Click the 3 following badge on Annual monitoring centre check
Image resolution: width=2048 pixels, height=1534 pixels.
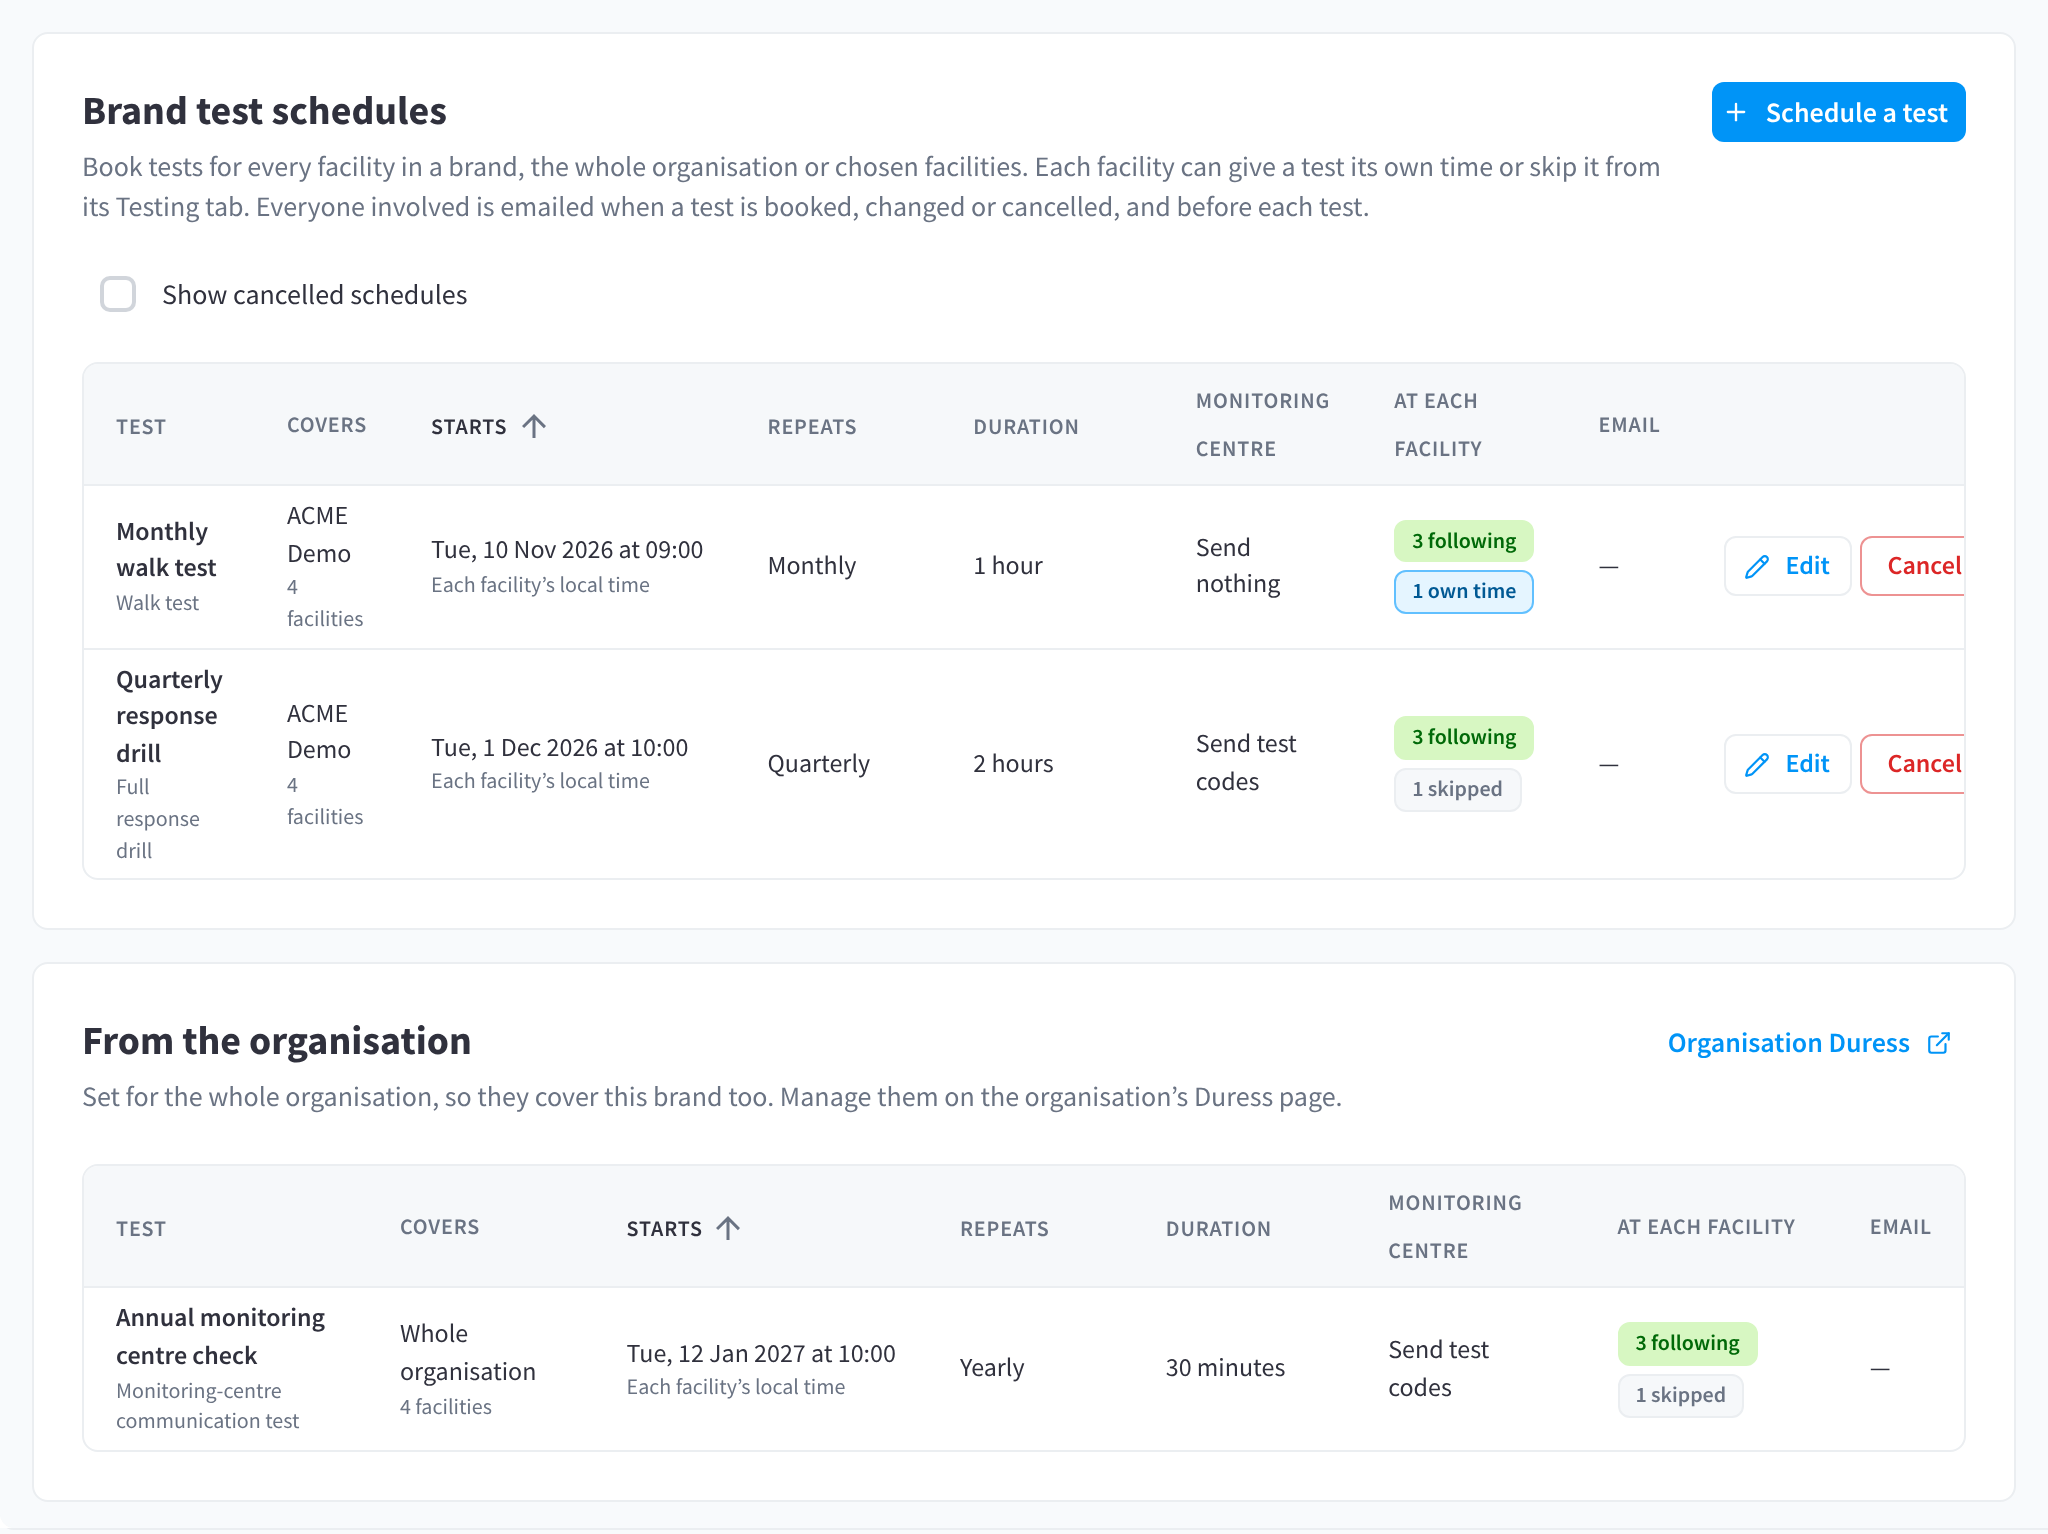pyautogui.click(x=1687, y=1343)
